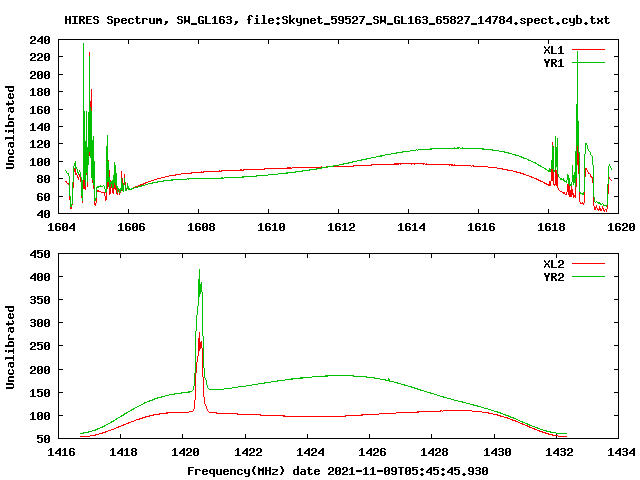Click the 50 y-axis tick label
Viewport: 640px width, 480px height.
[44, 439]
